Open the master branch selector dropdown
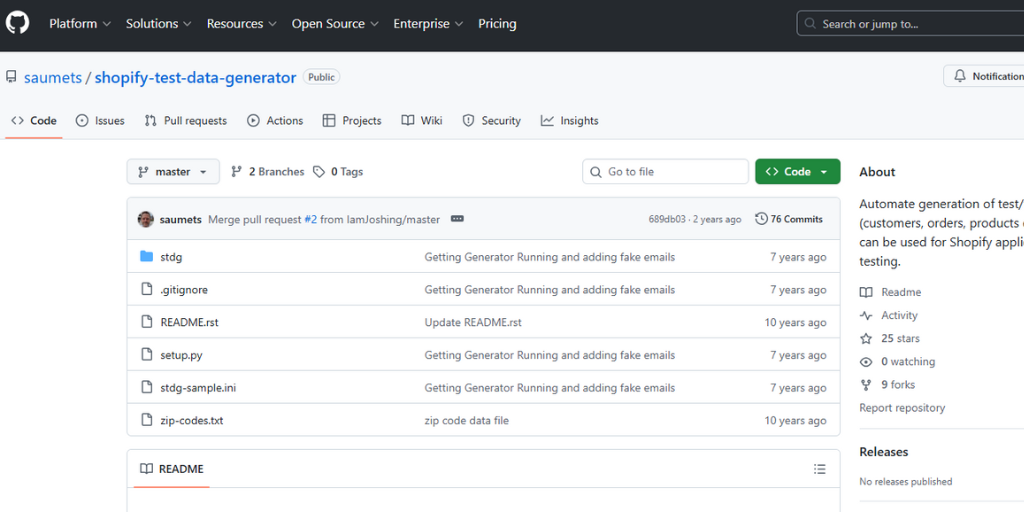Image resolution: width=1024 pixels, height=512 pixels. coord(173,172)
